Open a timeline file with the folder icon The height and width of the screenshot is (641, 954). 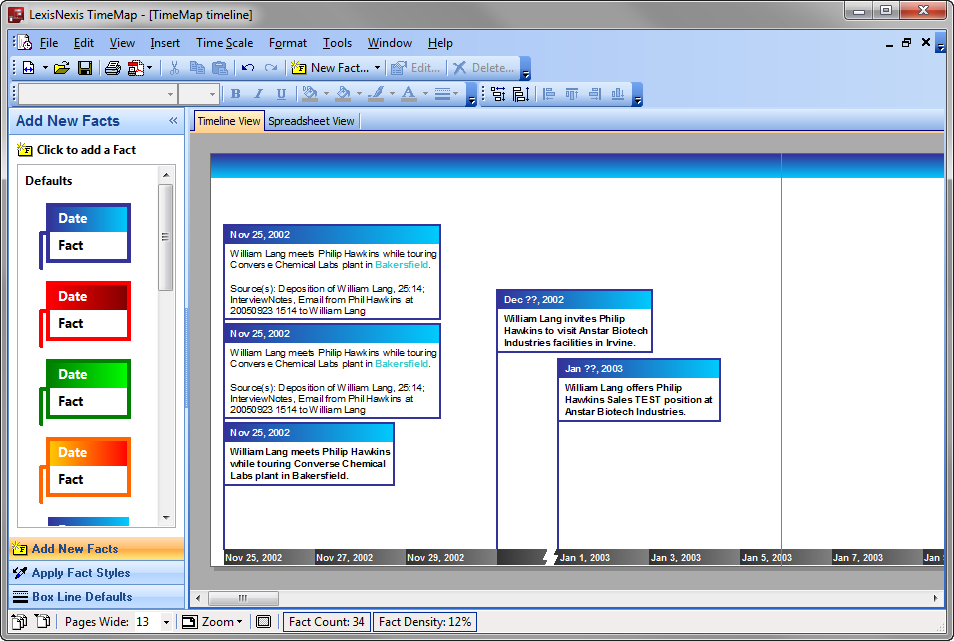click(x=61, y=68)
